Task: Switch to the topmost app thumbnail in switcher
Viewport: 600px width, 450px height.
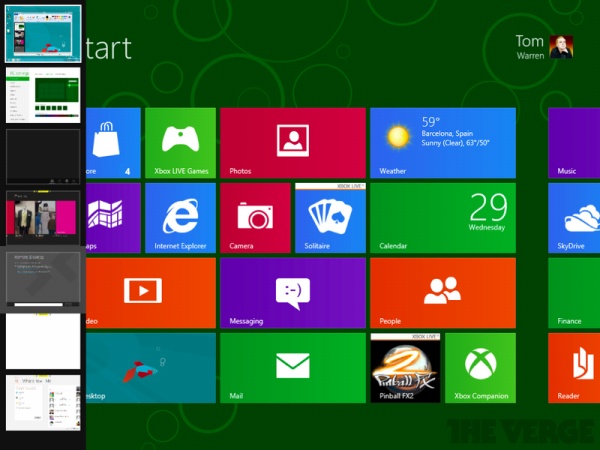Action: click(x=43, y=33)
